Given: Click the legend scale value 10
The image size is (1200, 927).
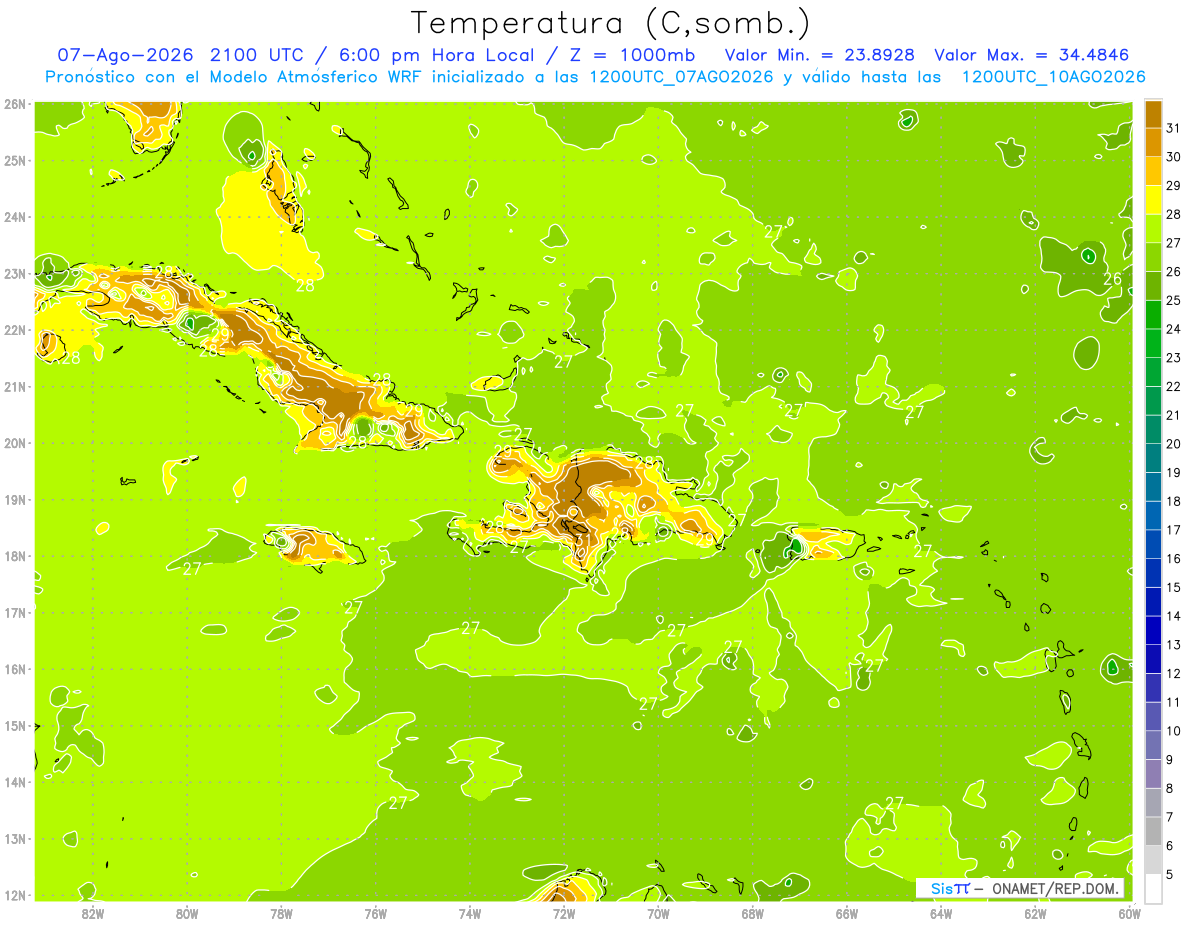Looking at the screenshot, I should coord(1173,731).
